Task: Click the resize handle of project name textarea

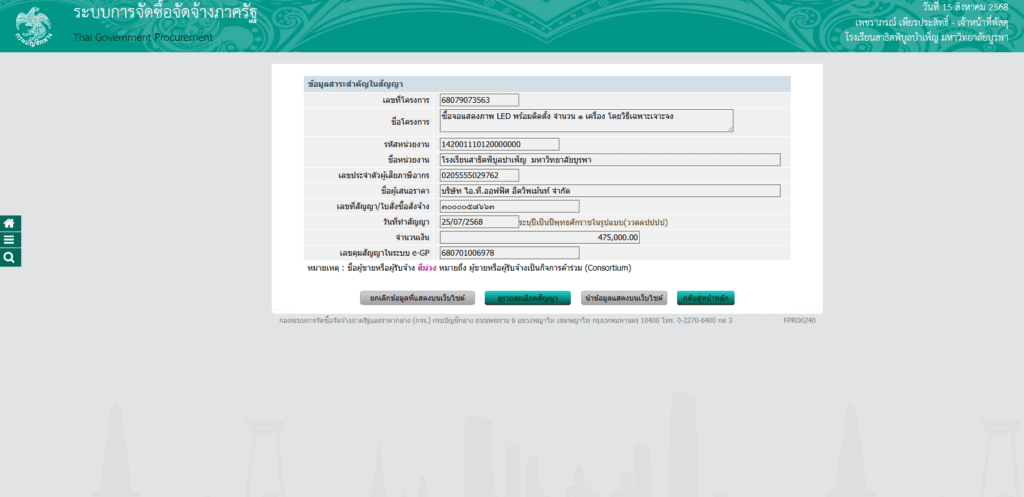Action: point(730,129)
